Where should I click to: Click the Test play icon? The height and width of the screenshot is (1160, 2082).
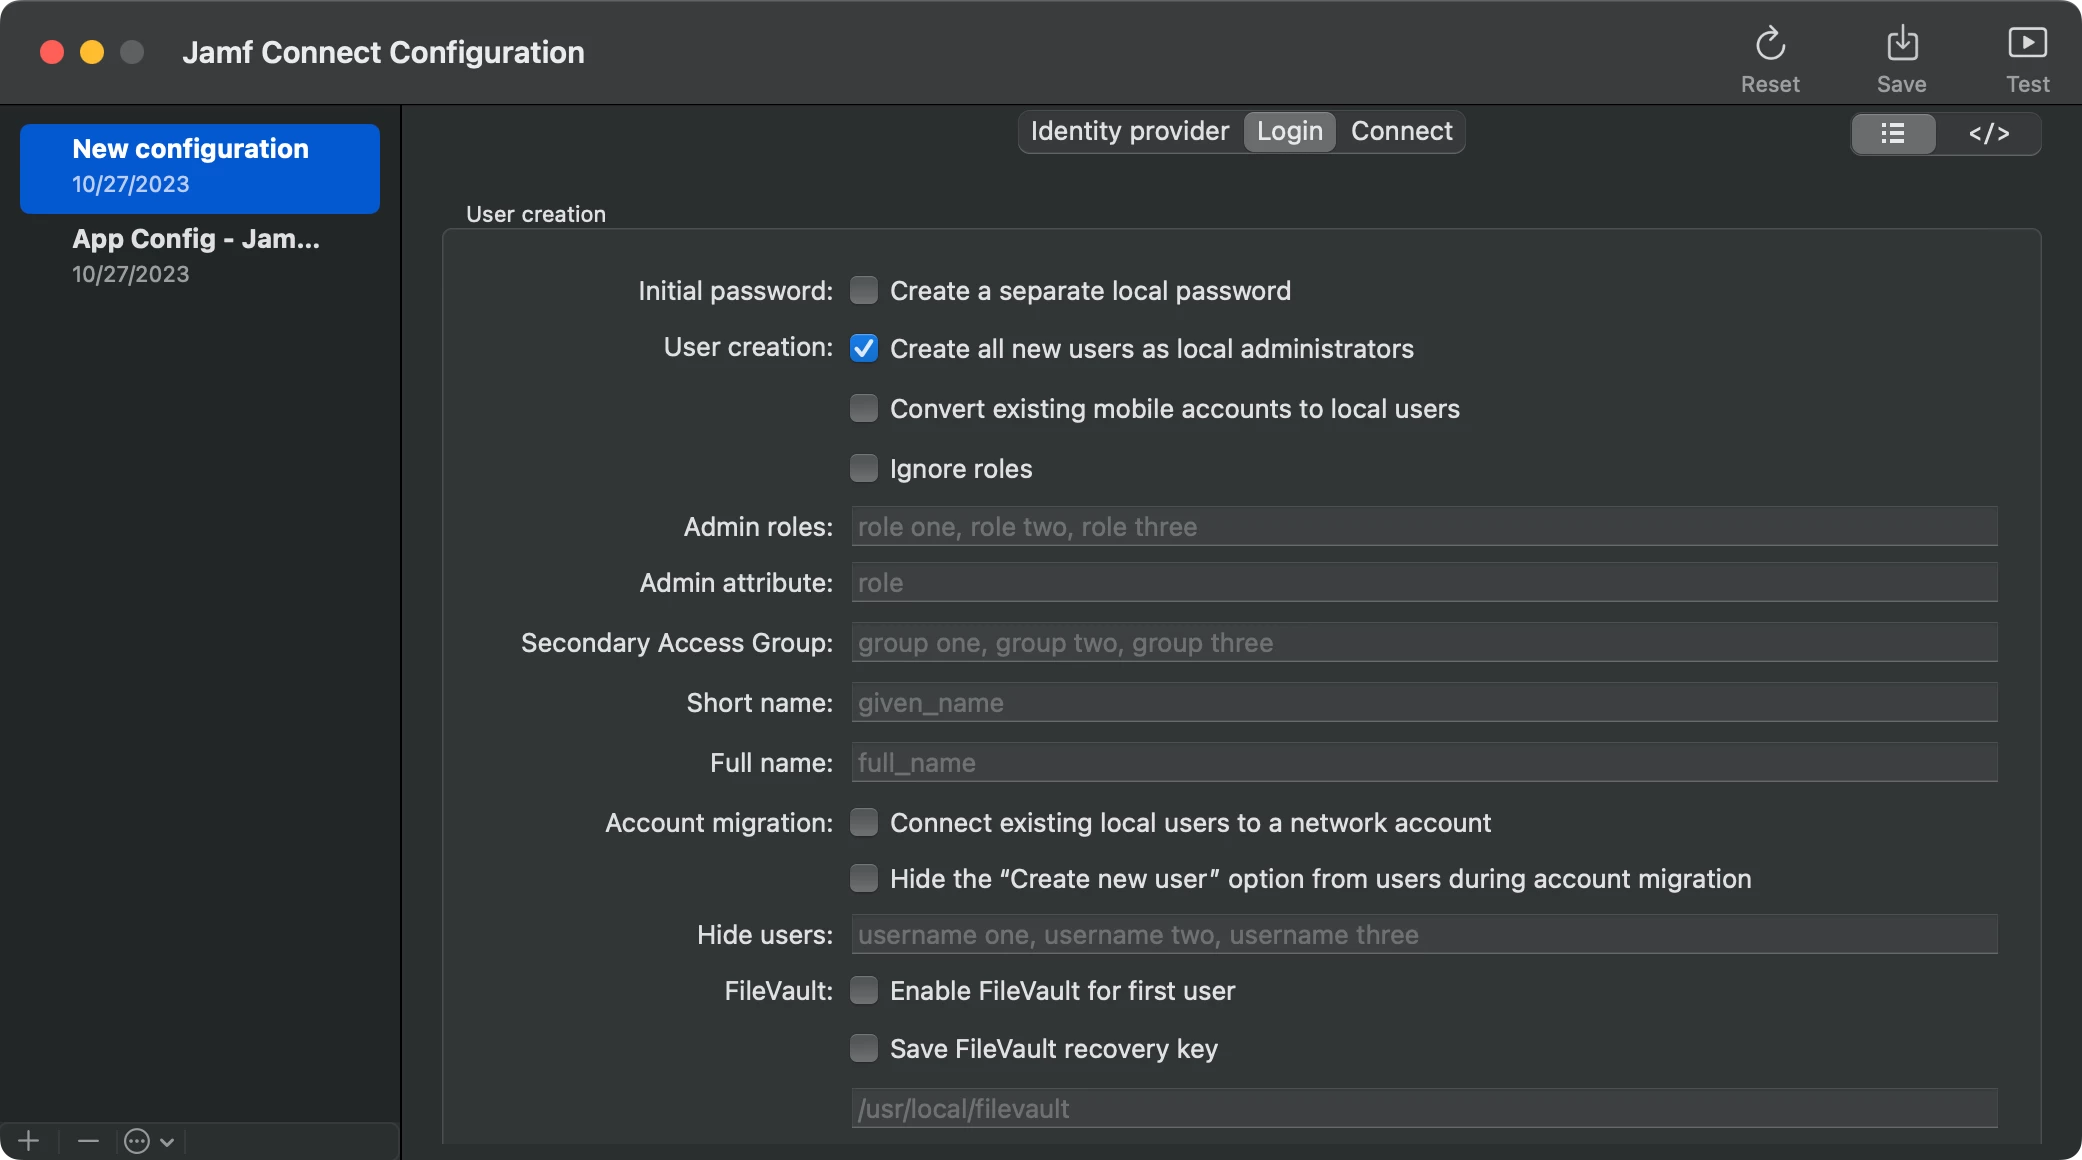tap(2027, 43)
